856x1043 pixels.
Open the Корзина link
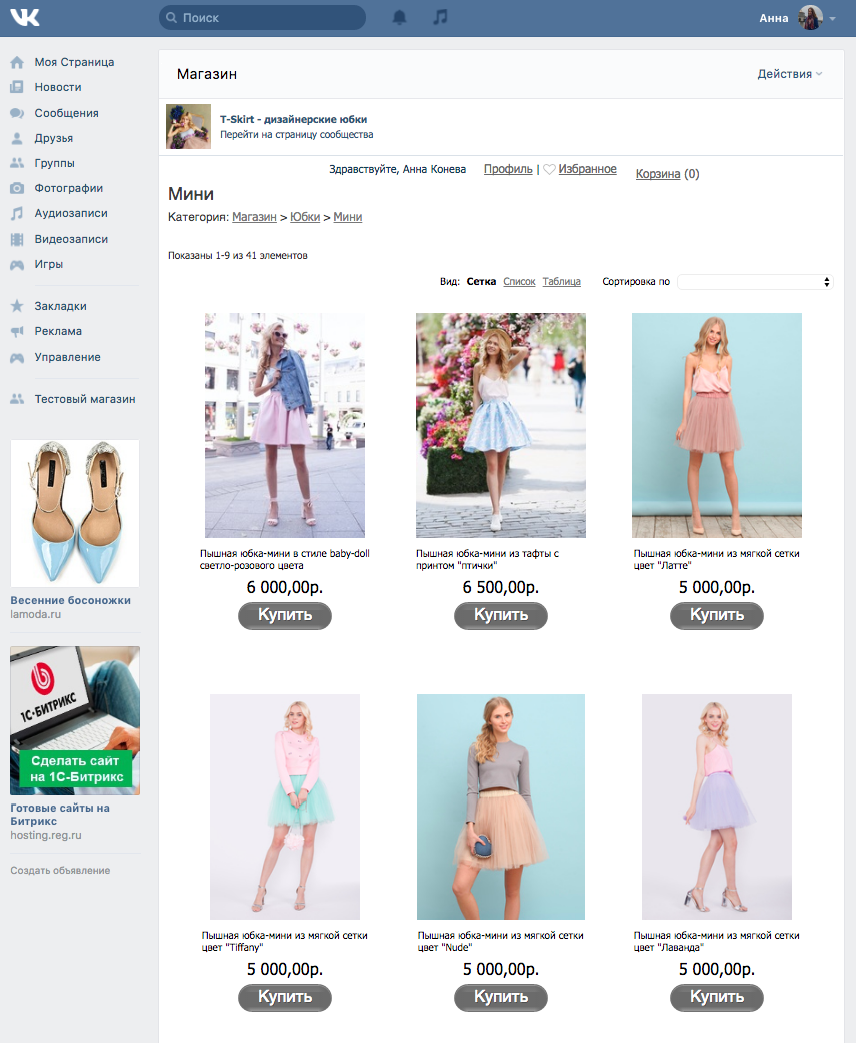[x=658, y=174]
